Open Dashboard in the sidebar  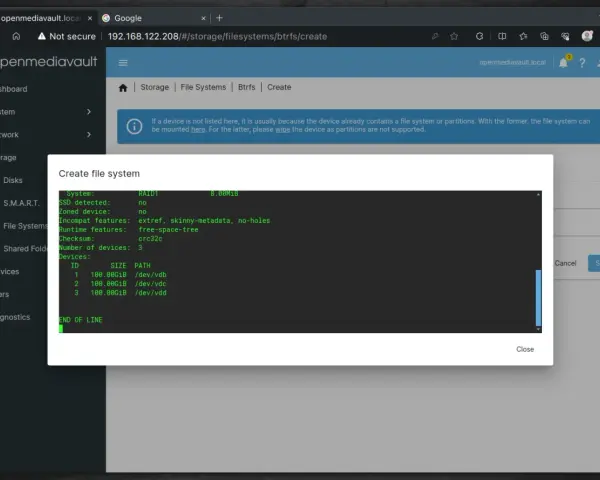[14, 89]
